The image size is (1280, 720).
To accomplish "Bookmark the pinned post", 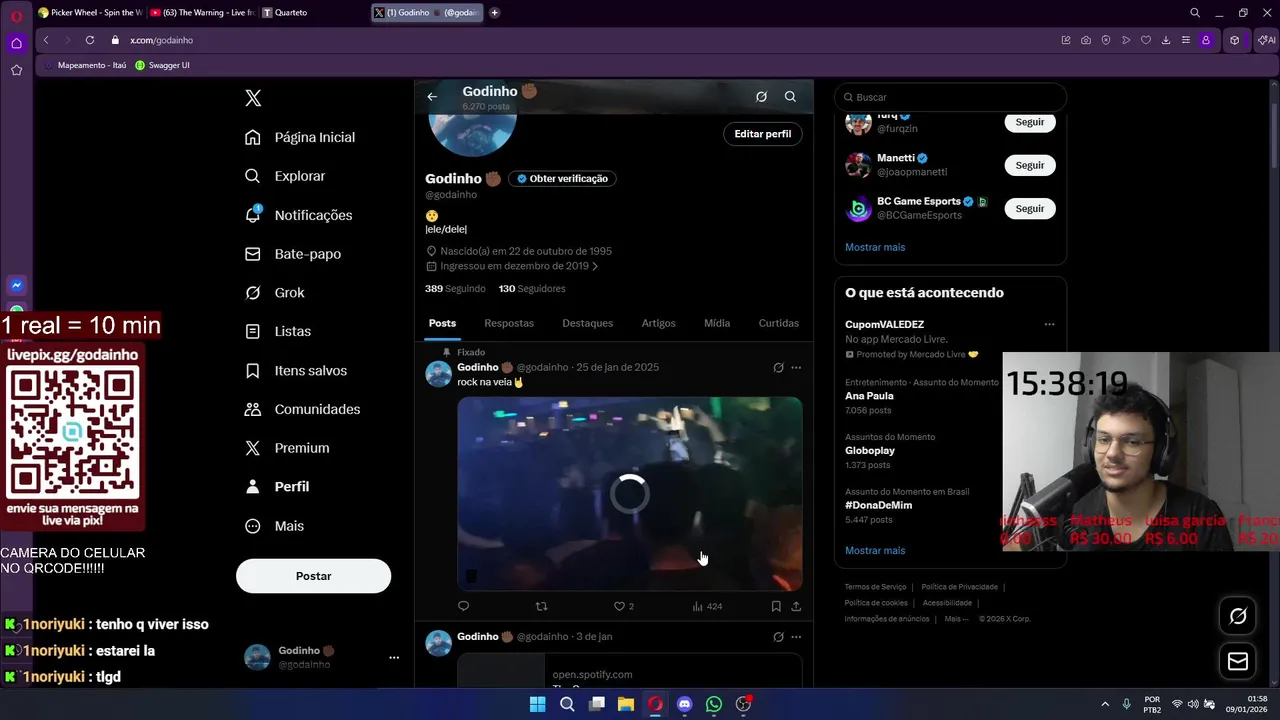I will click(776, 606).
